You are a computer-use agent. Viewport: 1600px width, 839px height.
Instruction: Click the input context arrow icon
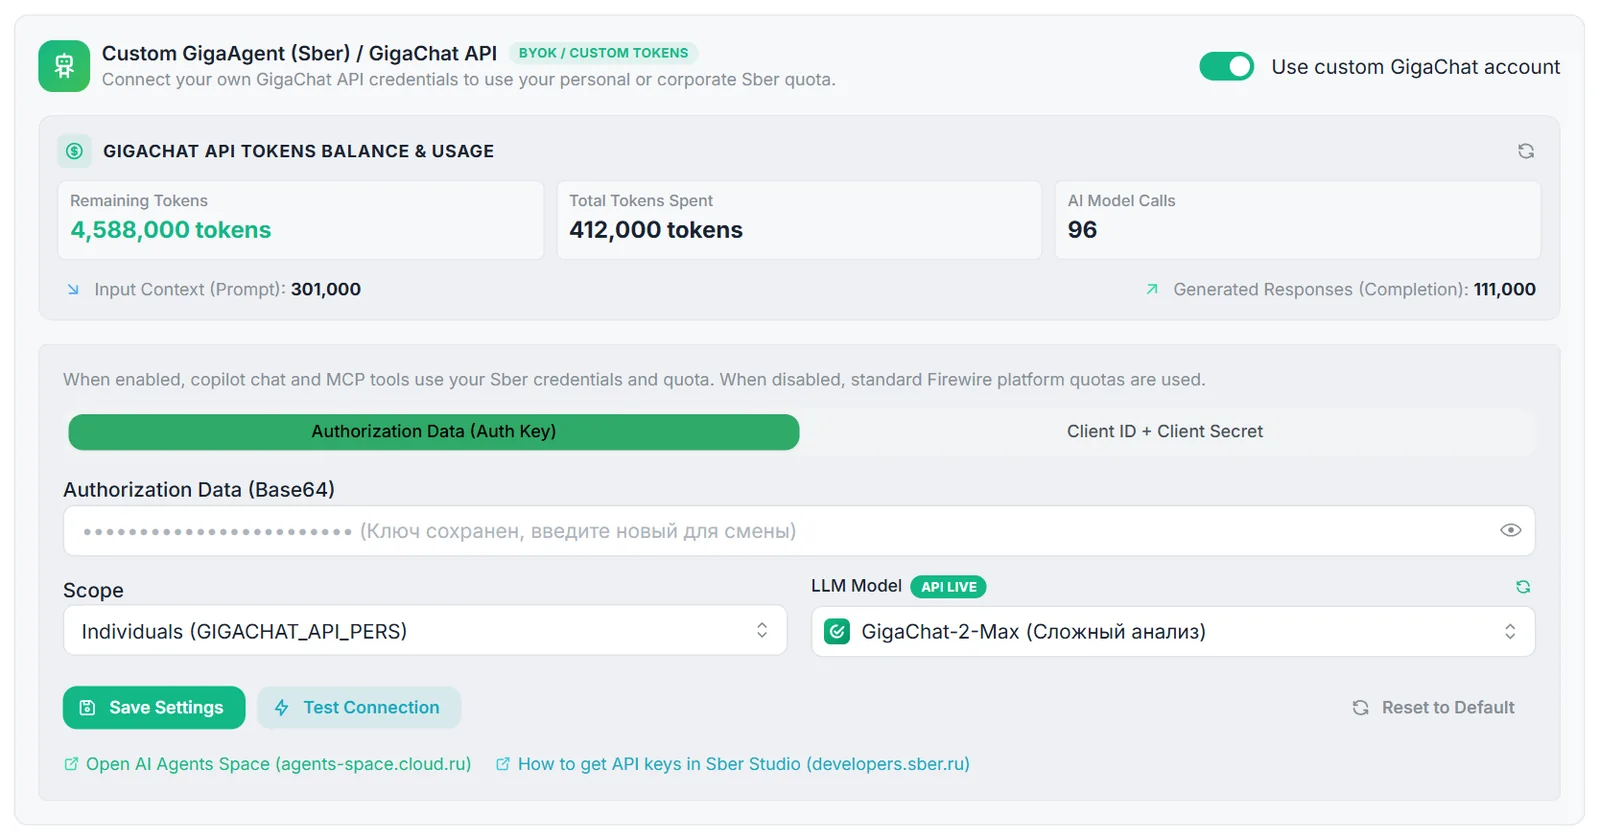73,289
